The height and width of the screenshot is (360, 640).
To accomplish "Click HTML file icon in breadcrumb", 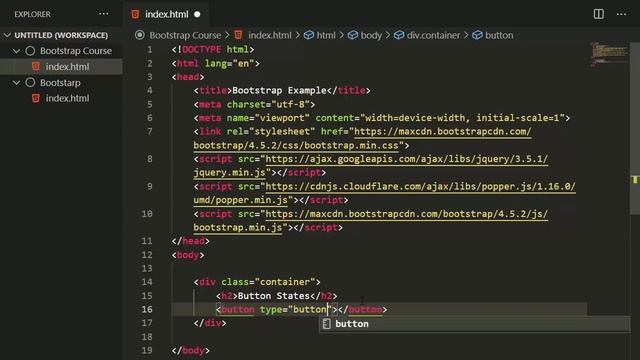I will click(x=239, y=35).
